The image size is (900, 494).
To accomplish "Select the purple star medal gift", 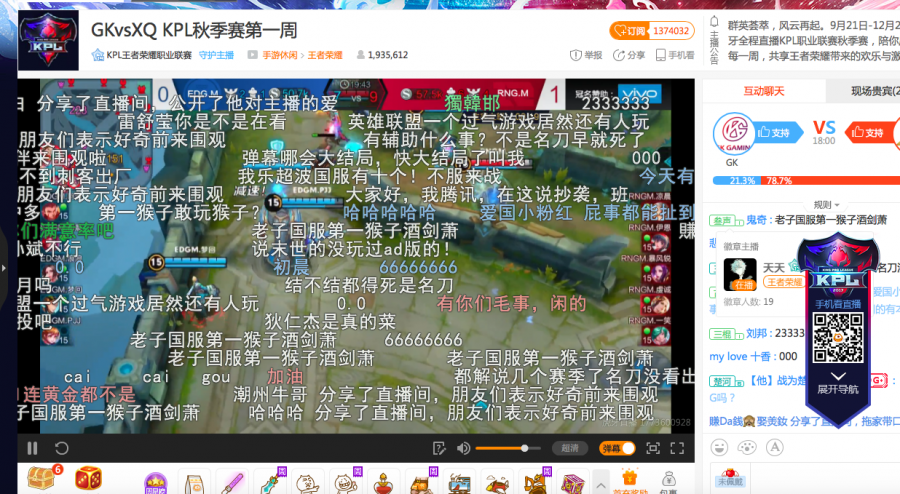I will pos(156,483).
